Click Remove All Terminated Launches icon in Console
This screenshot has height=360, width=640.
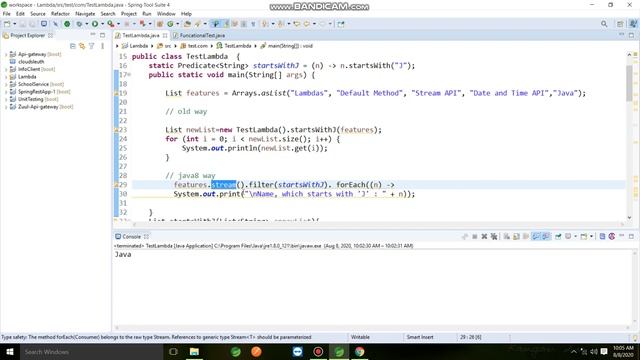point(494,236)
